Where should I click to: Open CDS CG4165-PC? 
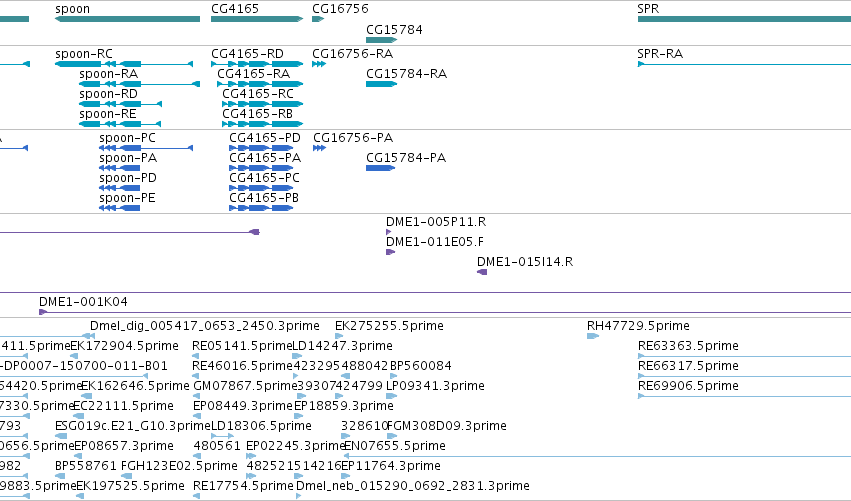point(261,188)
